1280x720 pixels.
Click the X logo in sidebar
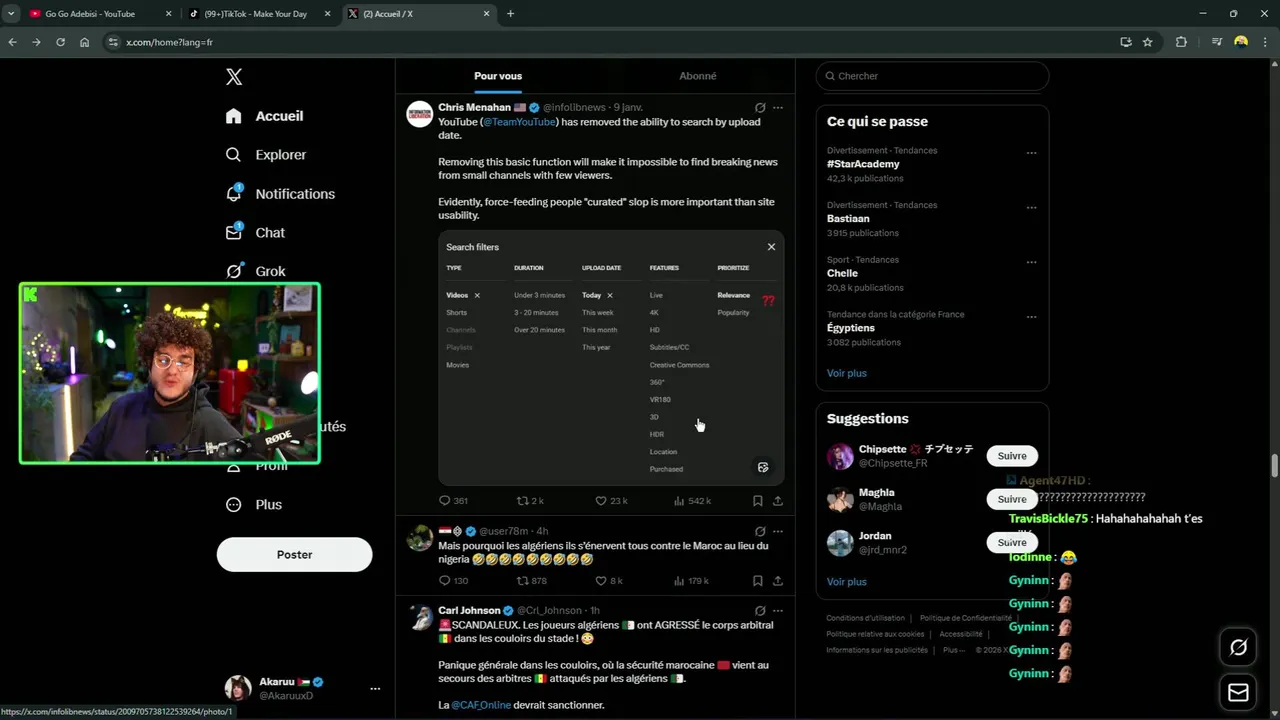[234, 77]
